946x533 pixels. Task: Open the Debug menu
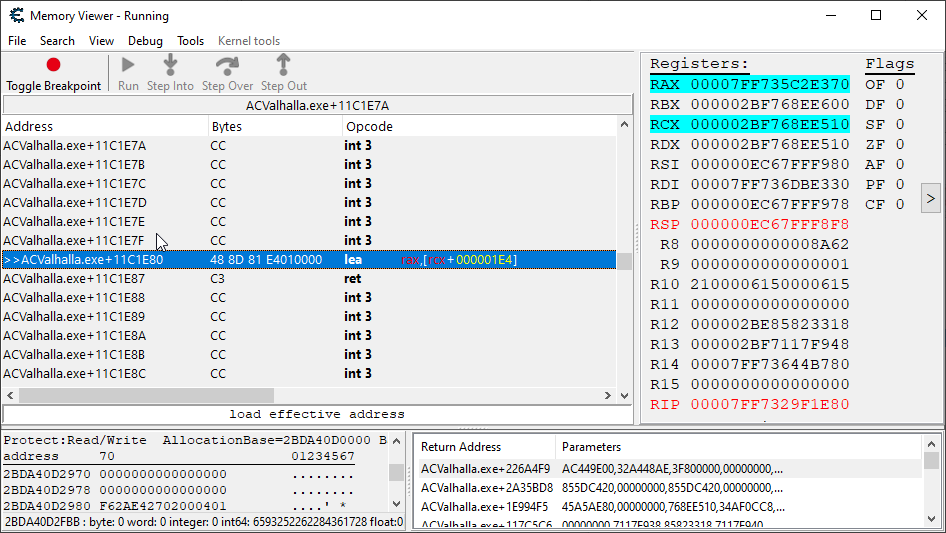pos(145,41)
